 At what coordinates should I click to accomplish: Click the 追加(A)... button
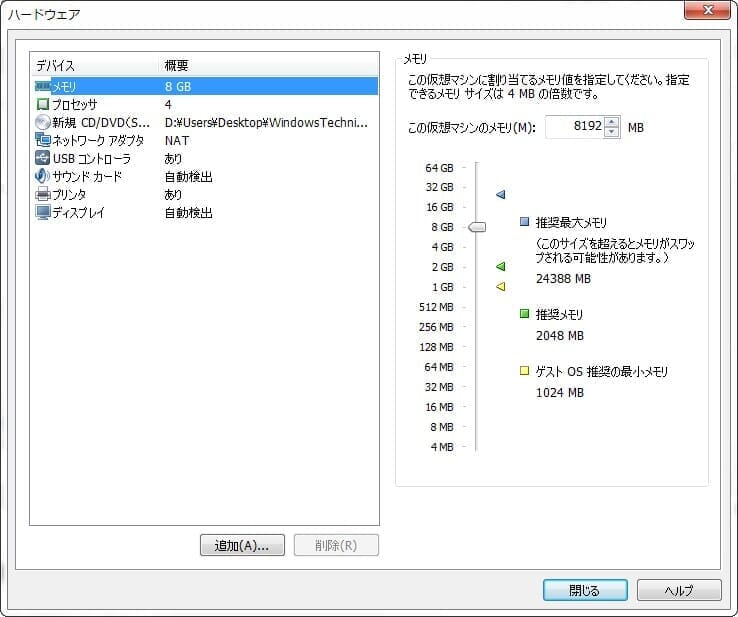242,545
